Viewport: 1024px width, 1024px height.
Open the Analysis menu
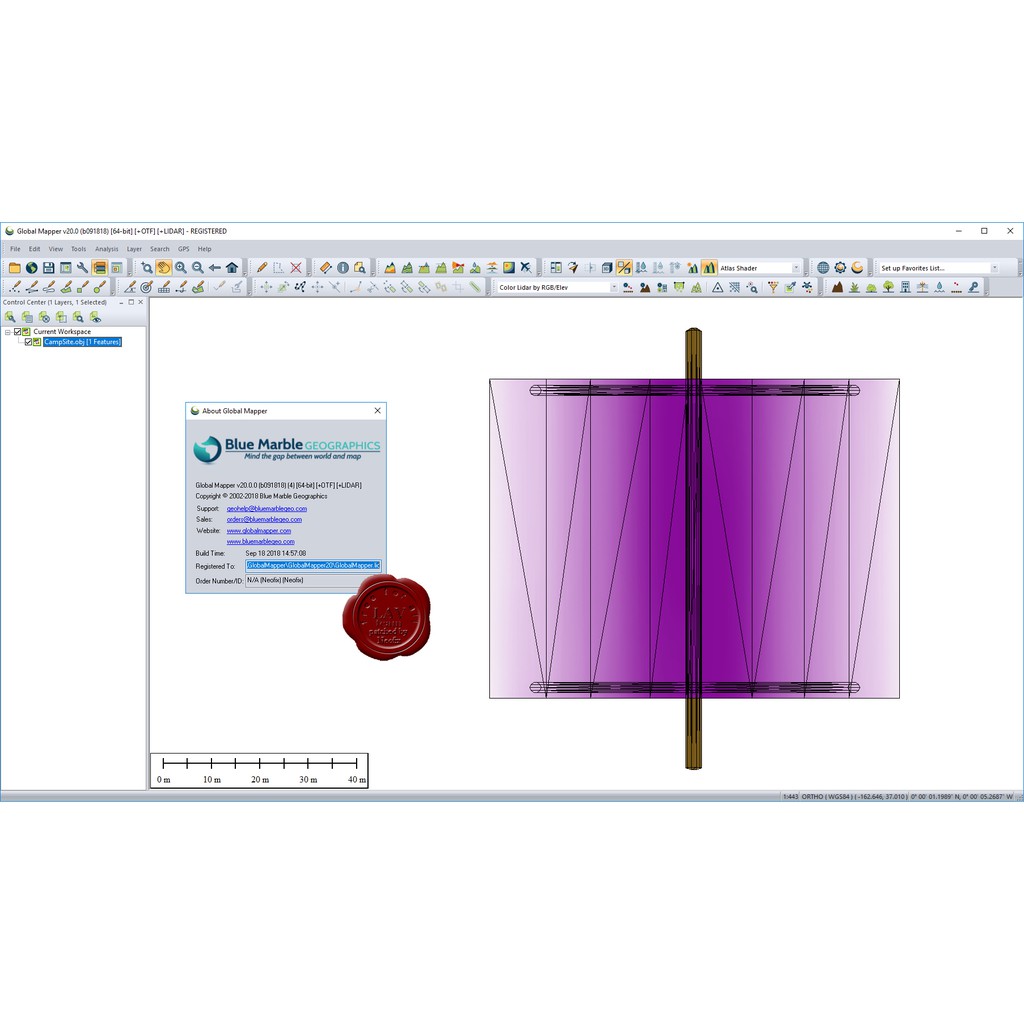(x=106, y=249)
